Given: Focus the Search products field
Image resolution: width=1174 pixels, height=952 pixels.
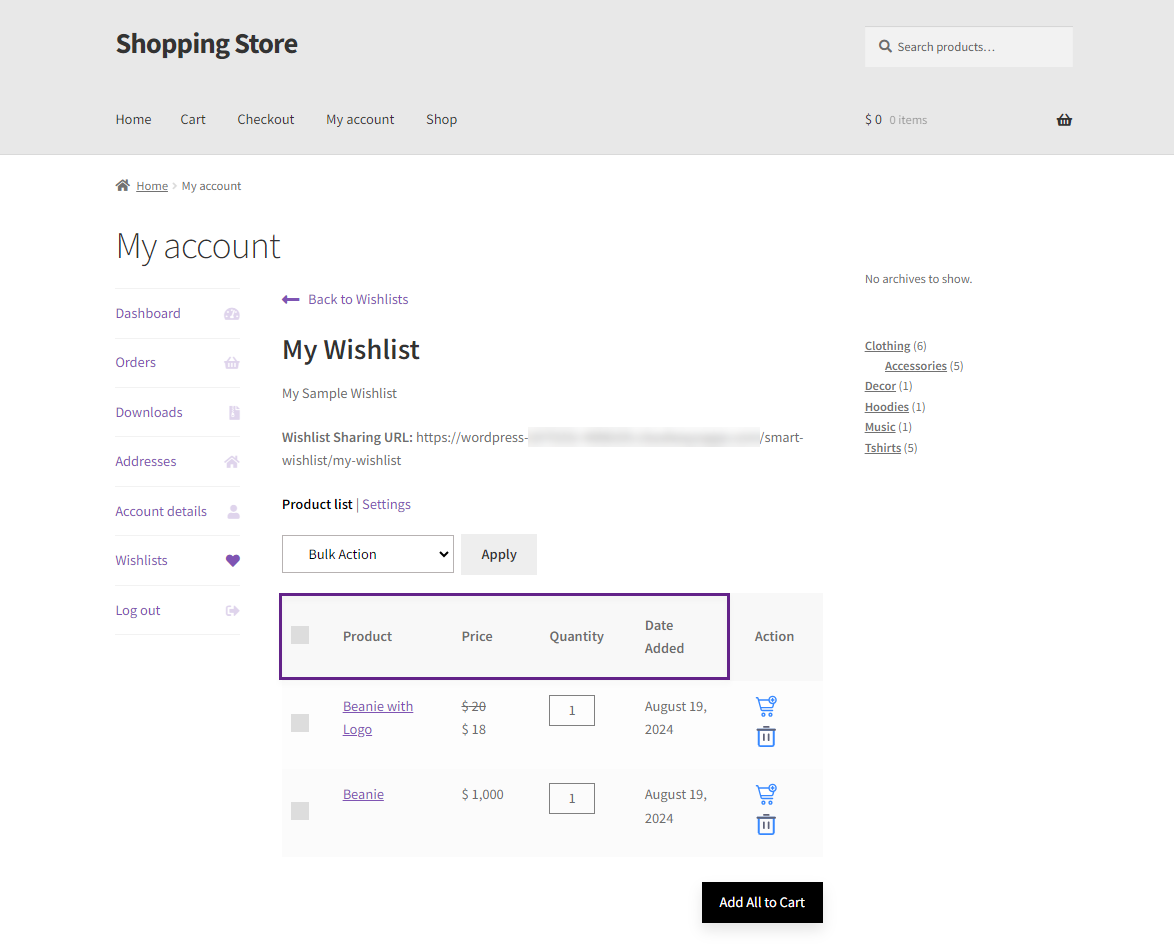Looking at the screenshot, I should pyautogui.click(x=969, y=46).
